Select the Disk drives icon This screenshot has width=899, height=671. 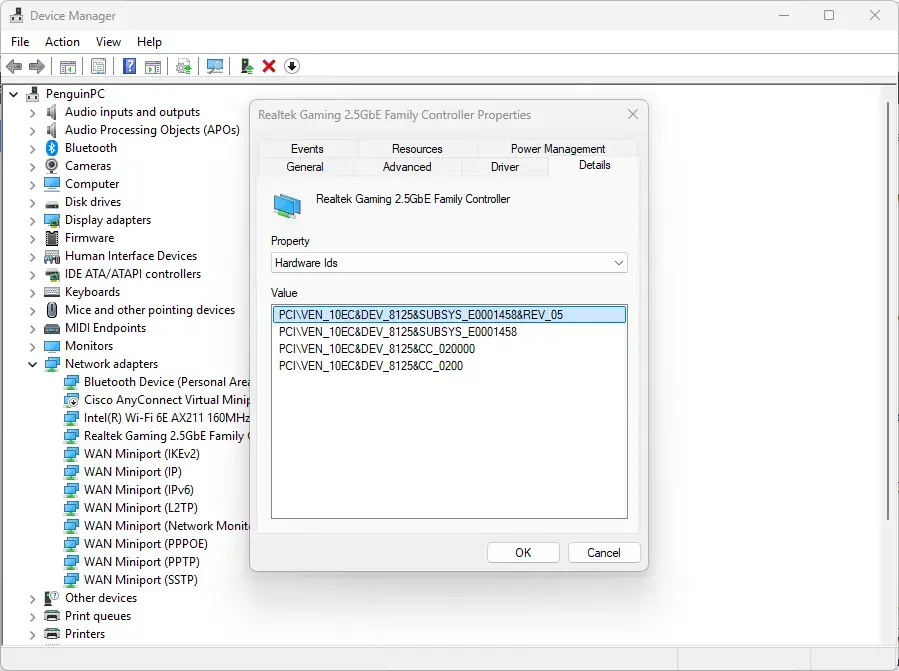point(52,202)
